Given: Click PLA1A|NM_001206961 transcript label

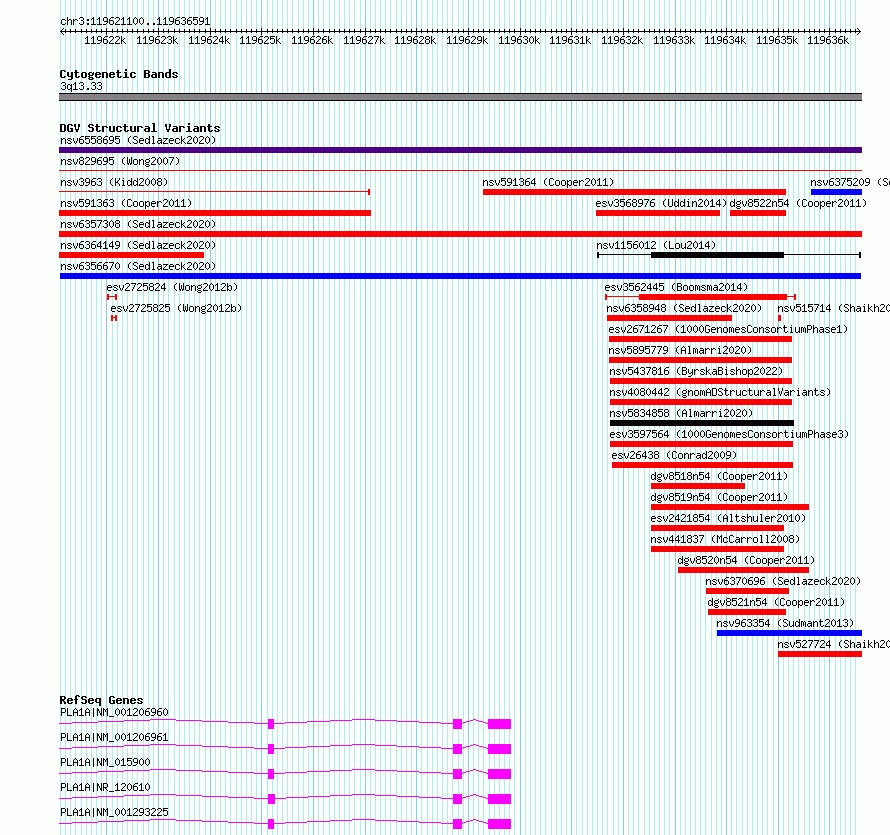Looking at the screenshot, I should [114, 737].
